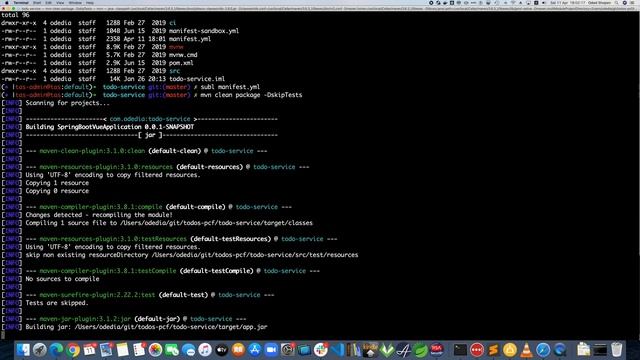The width and height of the screenshot is (640, 360).
Task: Open Google Chrome from the Dock
Action: coord(73,349)
